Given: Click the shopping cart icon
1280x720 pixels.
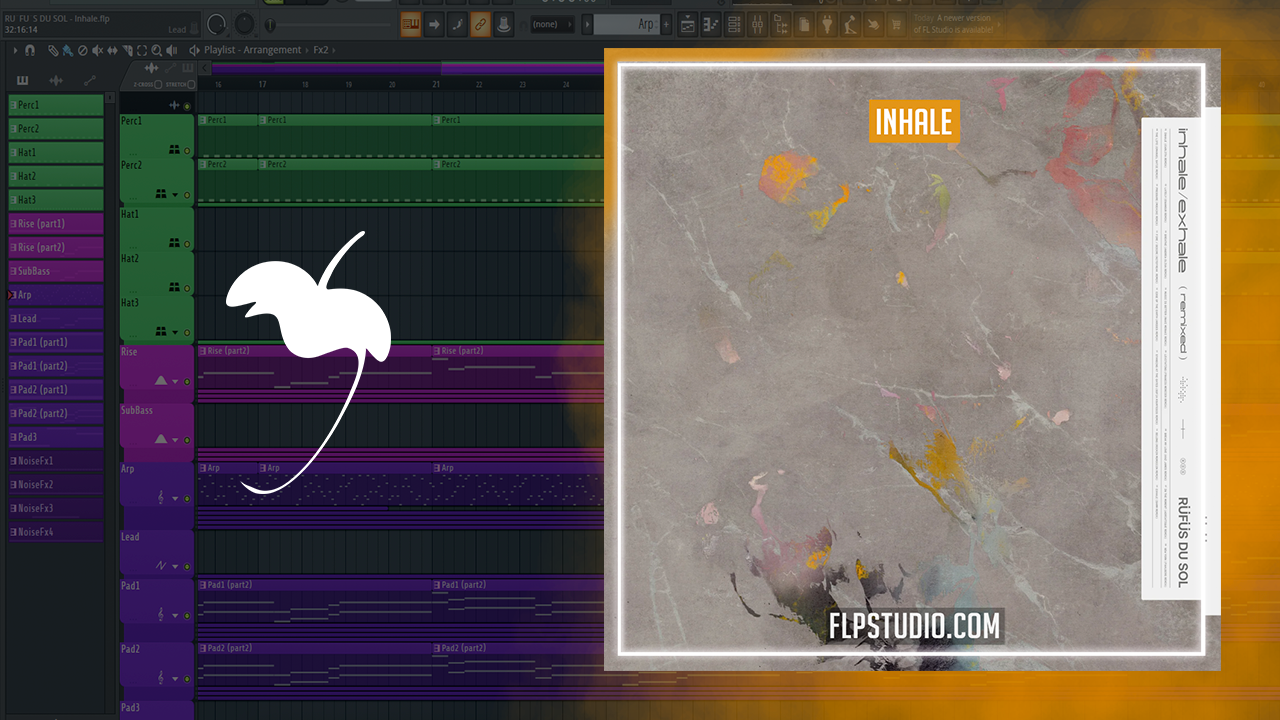Looking at the screenshot, I should point(895,24).
